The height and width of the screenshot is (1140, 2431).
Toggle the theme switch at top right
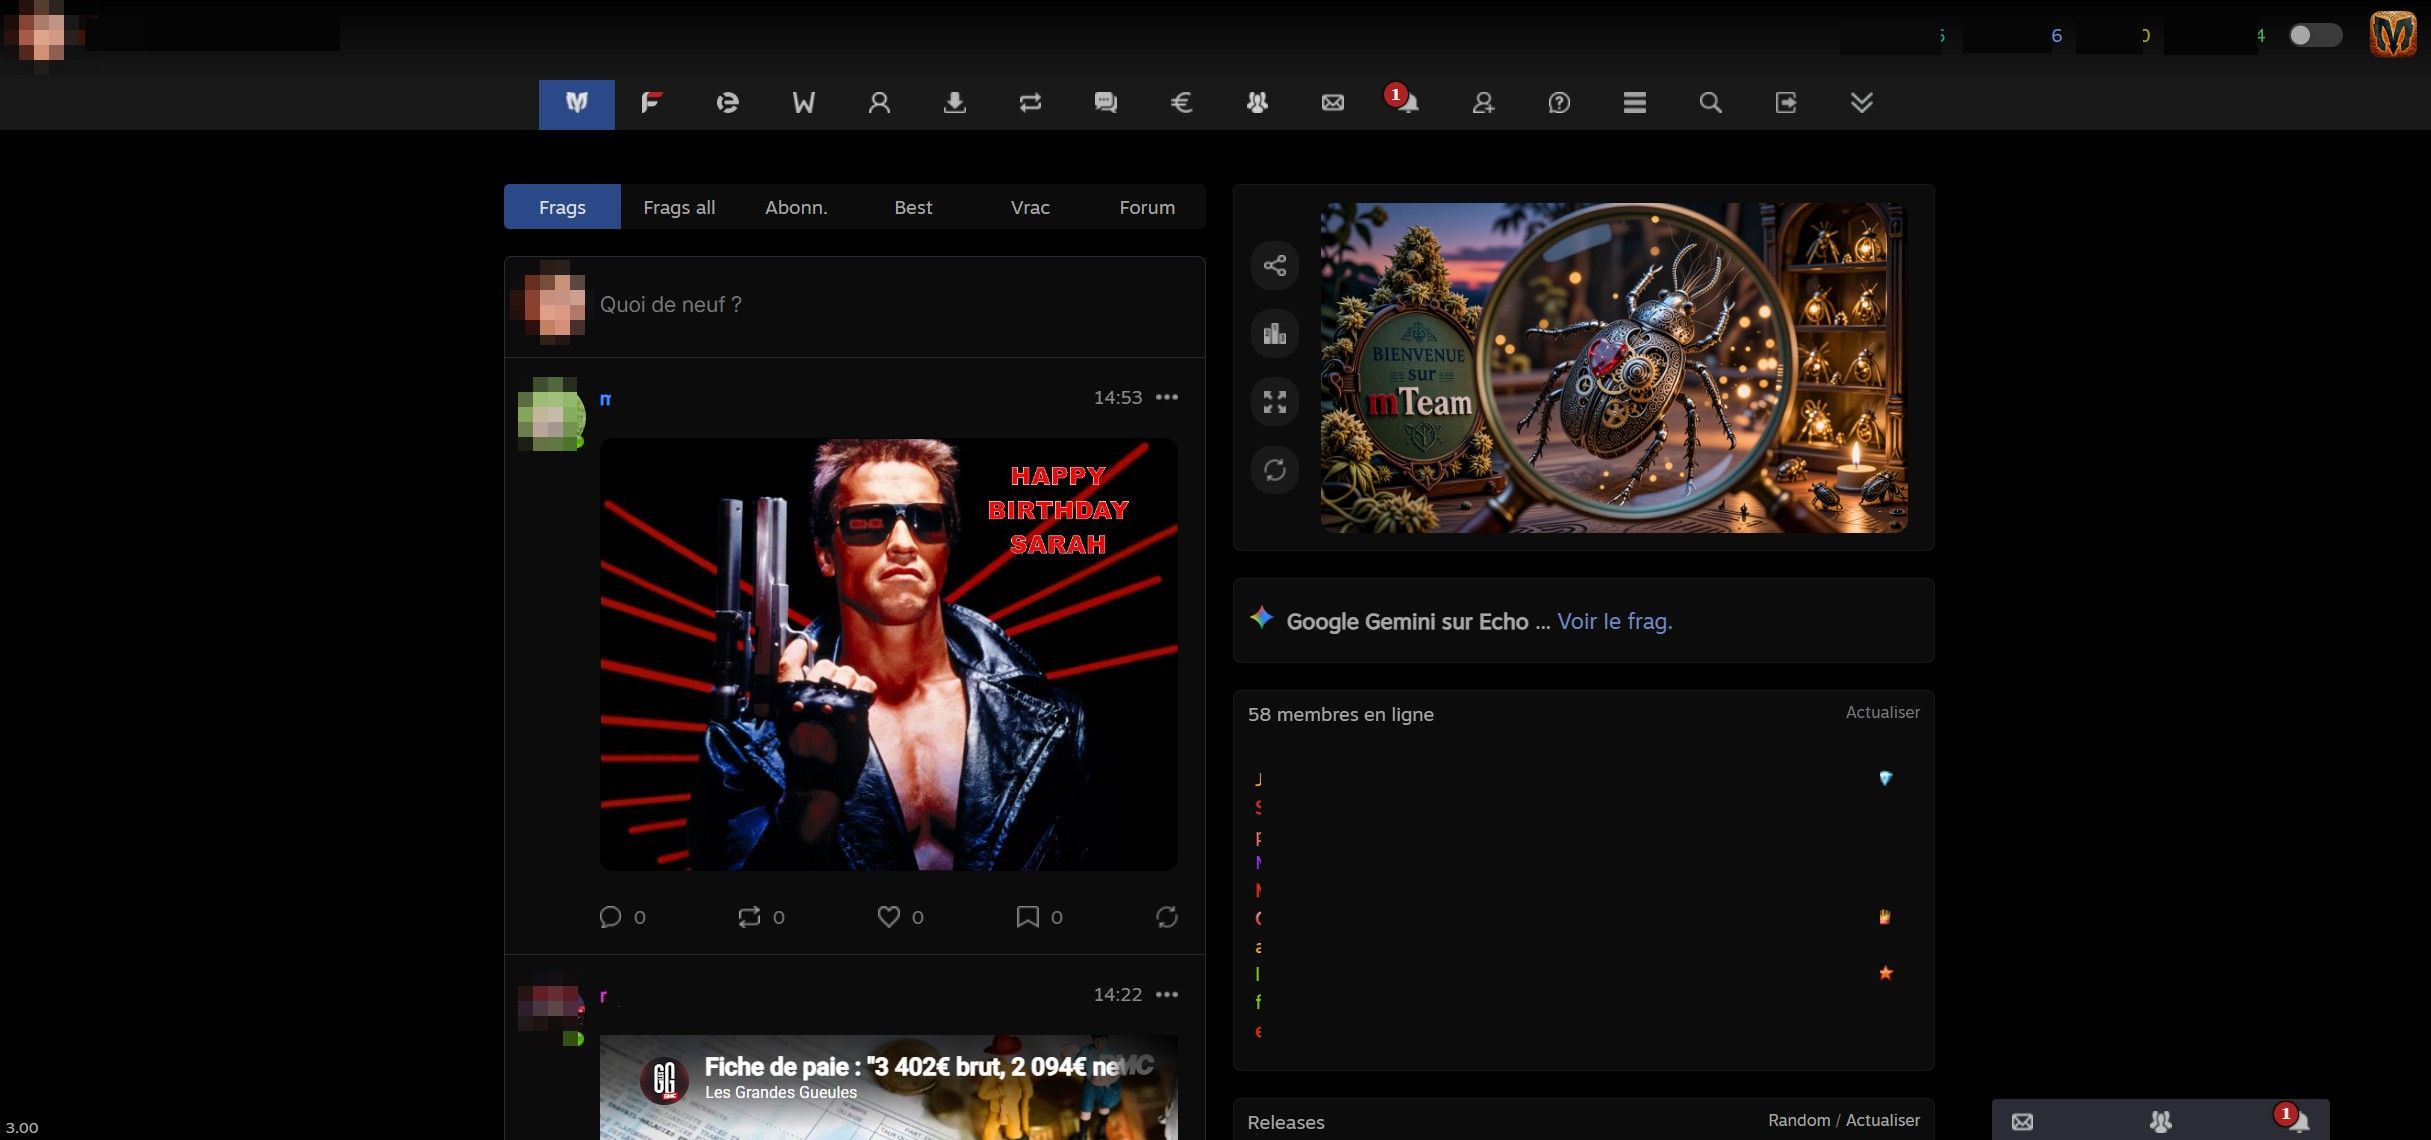(2314, 35)
